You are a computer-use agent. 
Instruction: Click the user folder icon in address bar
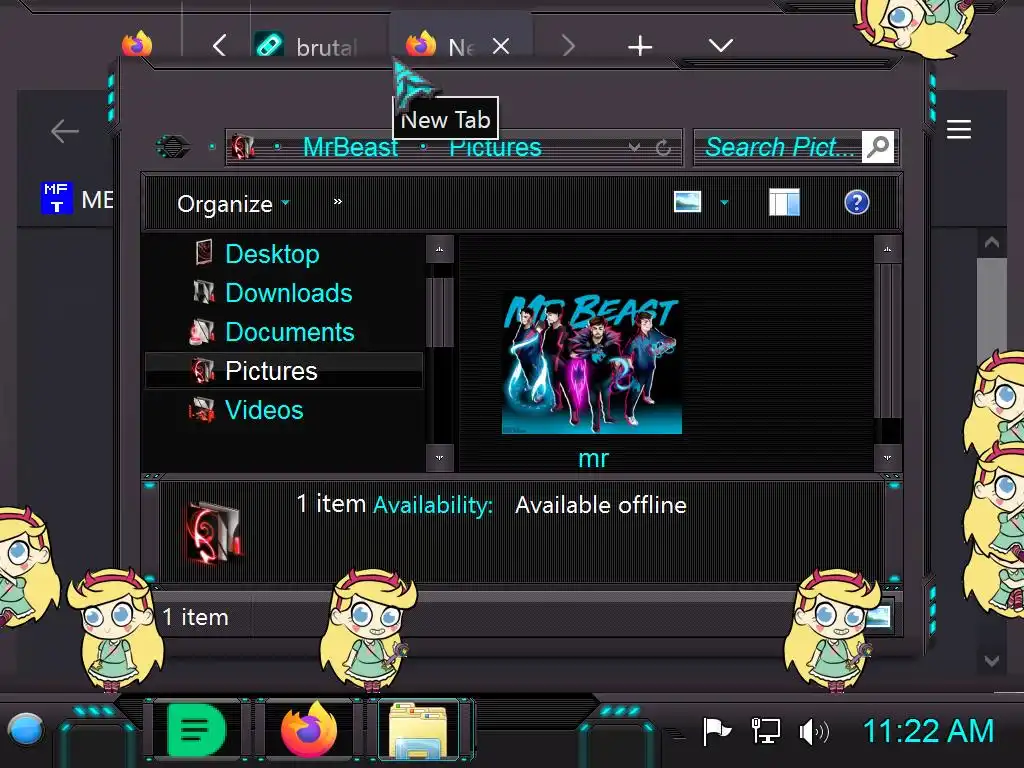tap(242, 147)
